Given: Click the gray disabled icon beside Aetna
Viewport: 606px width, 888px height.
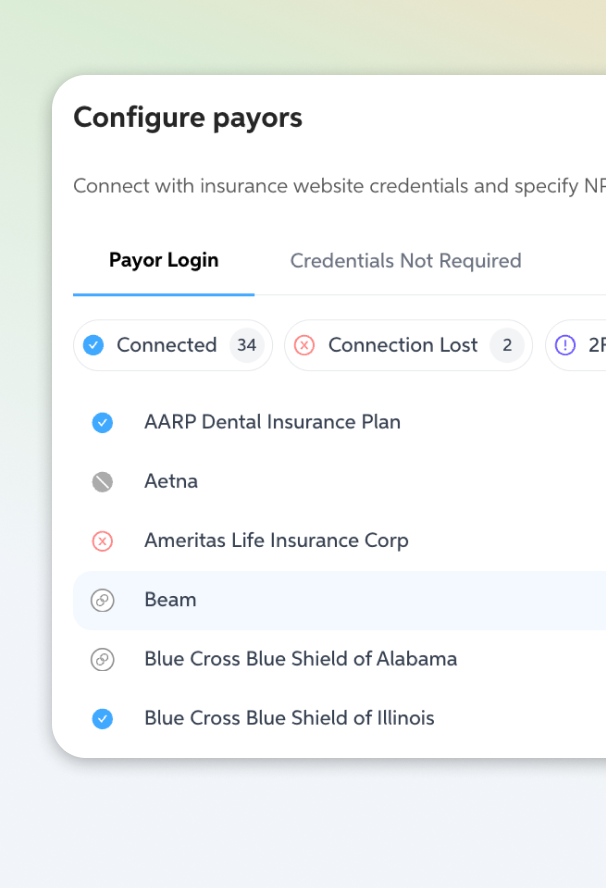Looking at the screenshot, I should click(x=102, y=482).
